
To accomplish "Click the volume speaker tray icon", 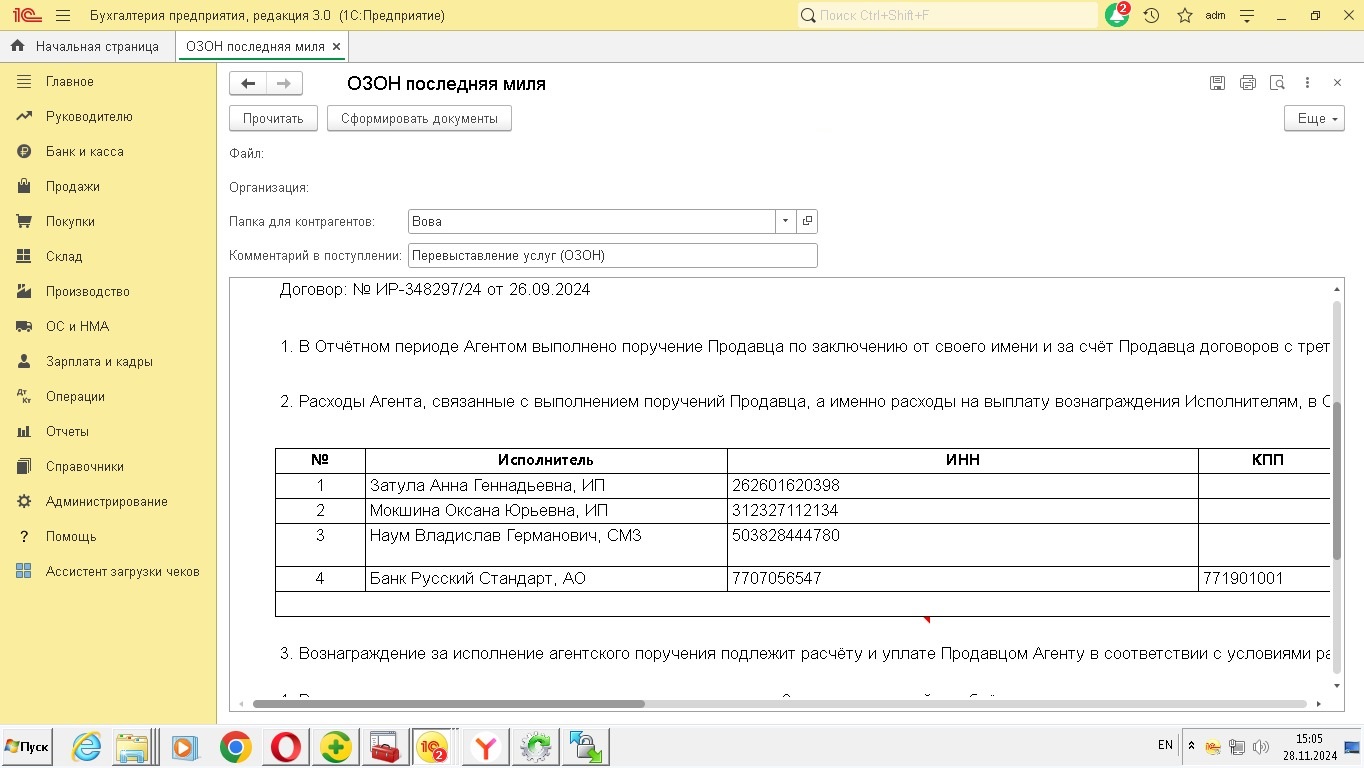I will click(x=1261, y=747).
